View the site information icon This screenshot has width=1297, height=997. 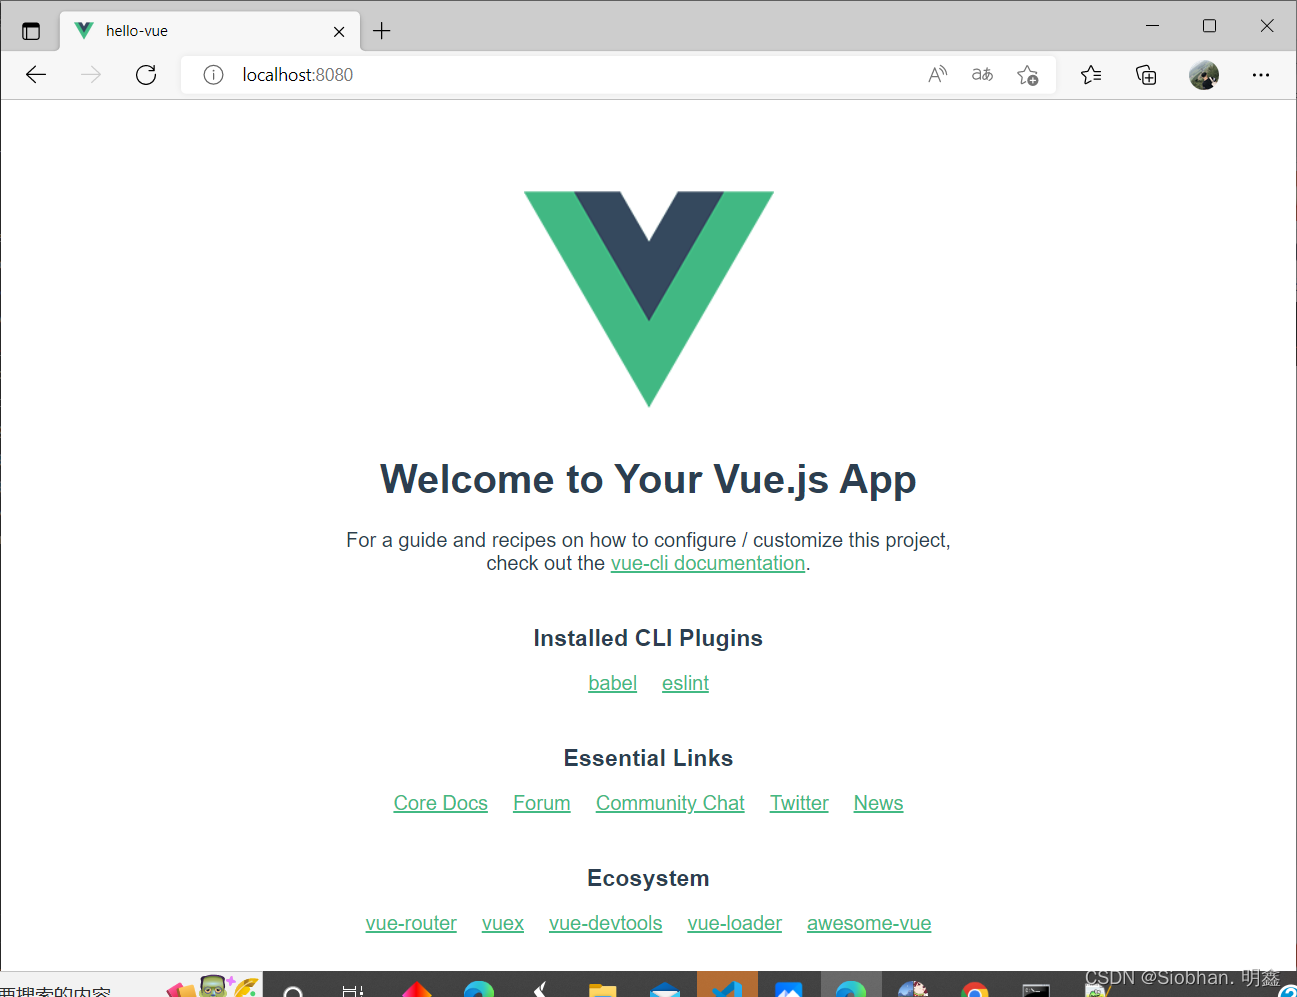coord(213,75)
